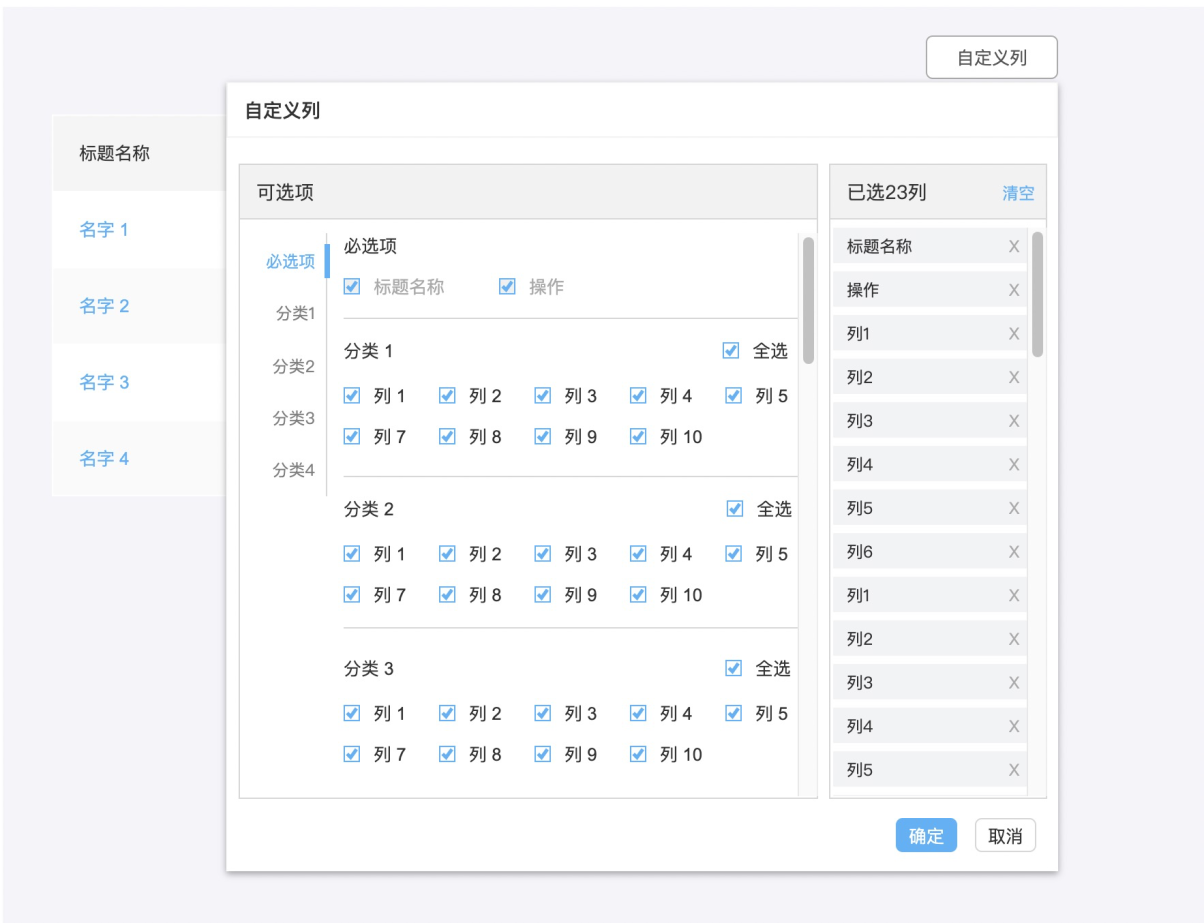
Task: Select the 分类4 category tab
Action: click(x=294, y=470)
